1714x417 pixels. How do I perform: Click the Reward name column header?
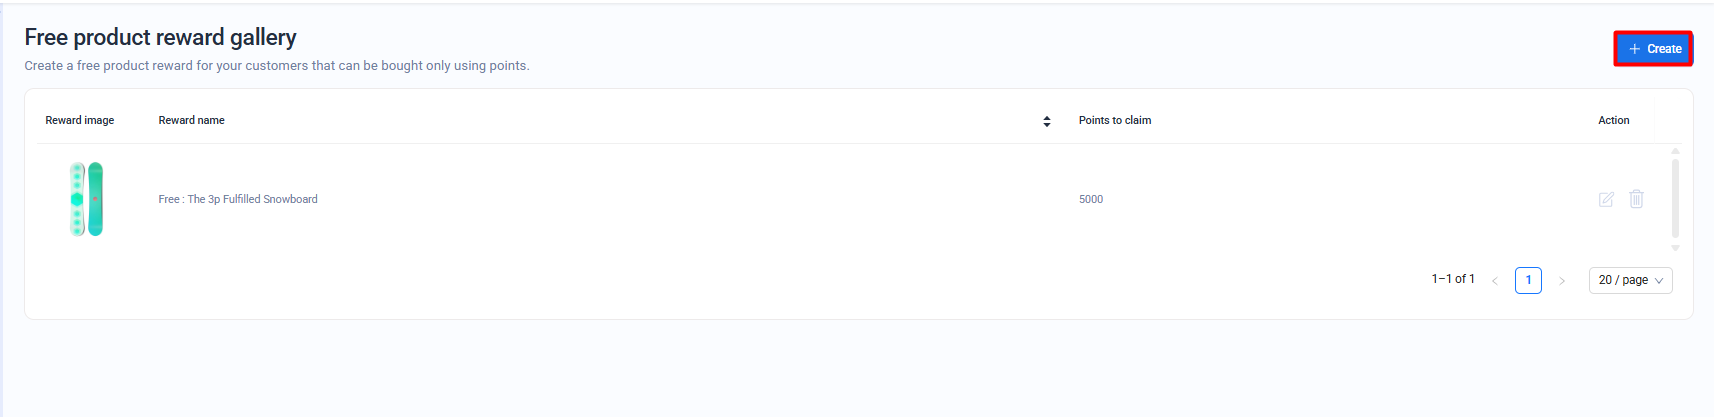point(191,120)
